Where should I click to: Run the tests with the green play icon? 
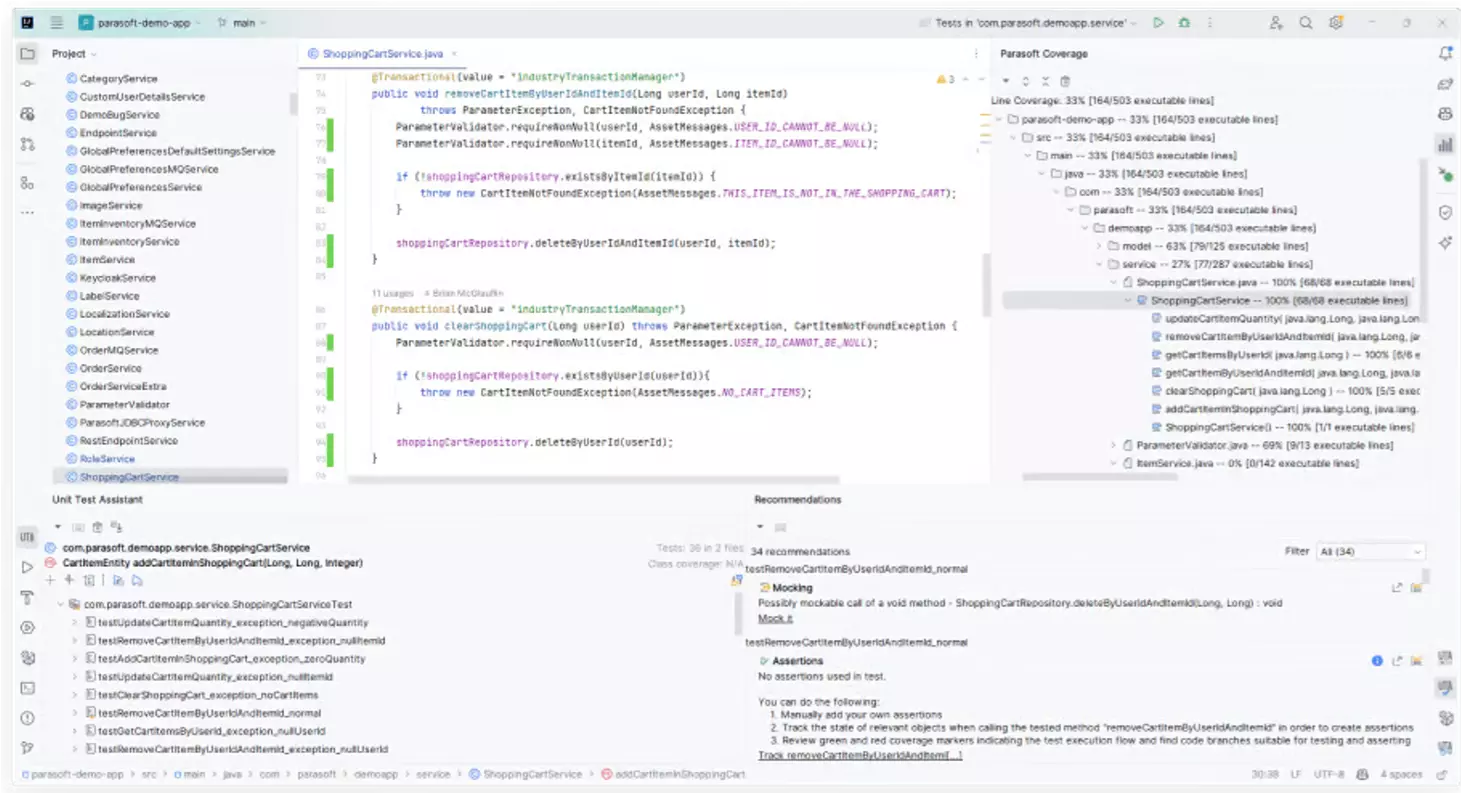pyautogui.click(x=1158, y=23)
